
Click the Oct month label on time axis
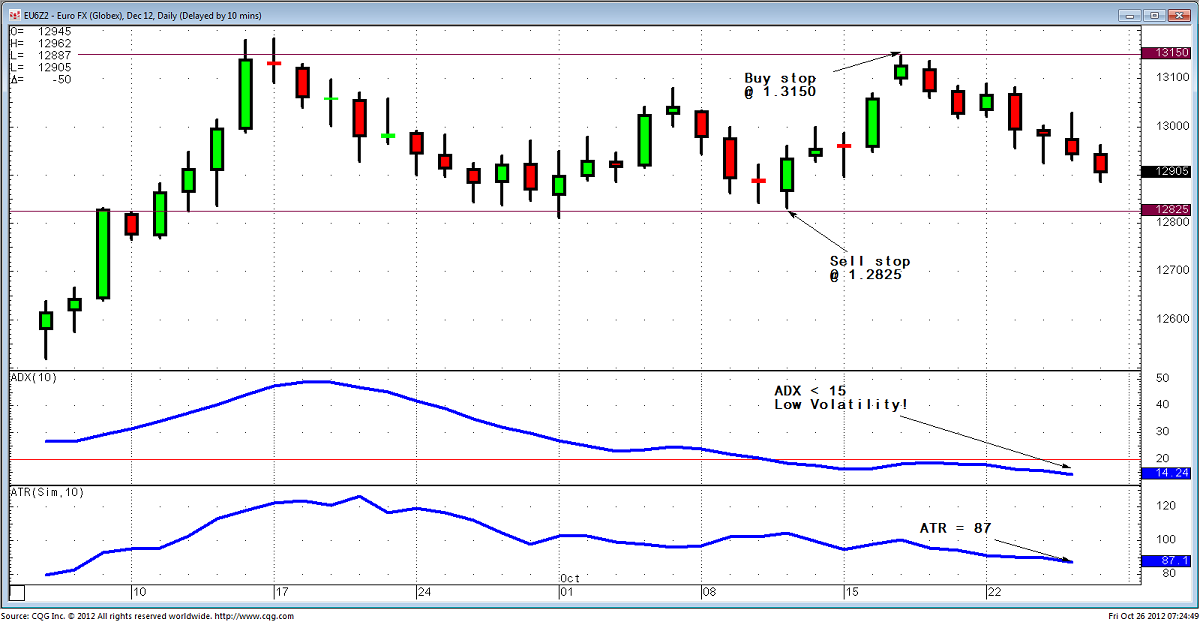click(570, 579)
